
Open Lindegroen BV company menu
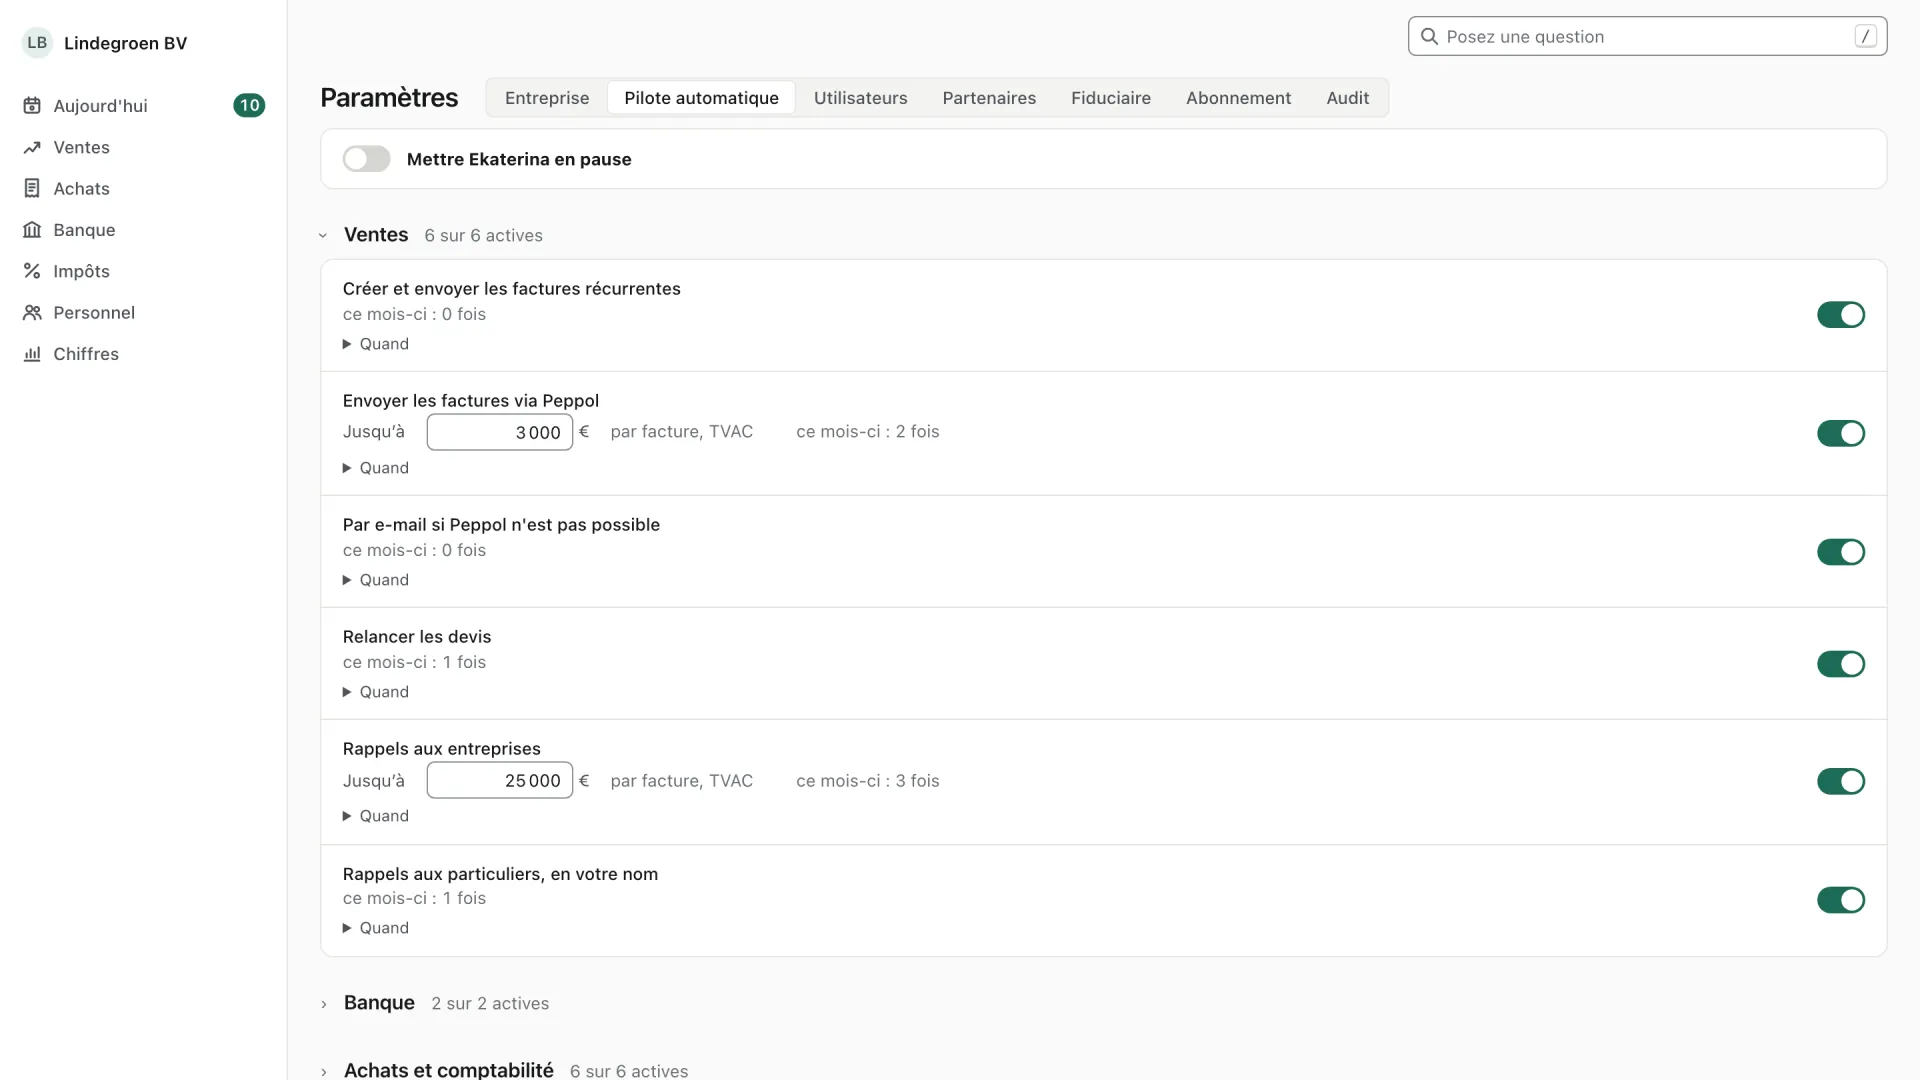click(105, 43)
